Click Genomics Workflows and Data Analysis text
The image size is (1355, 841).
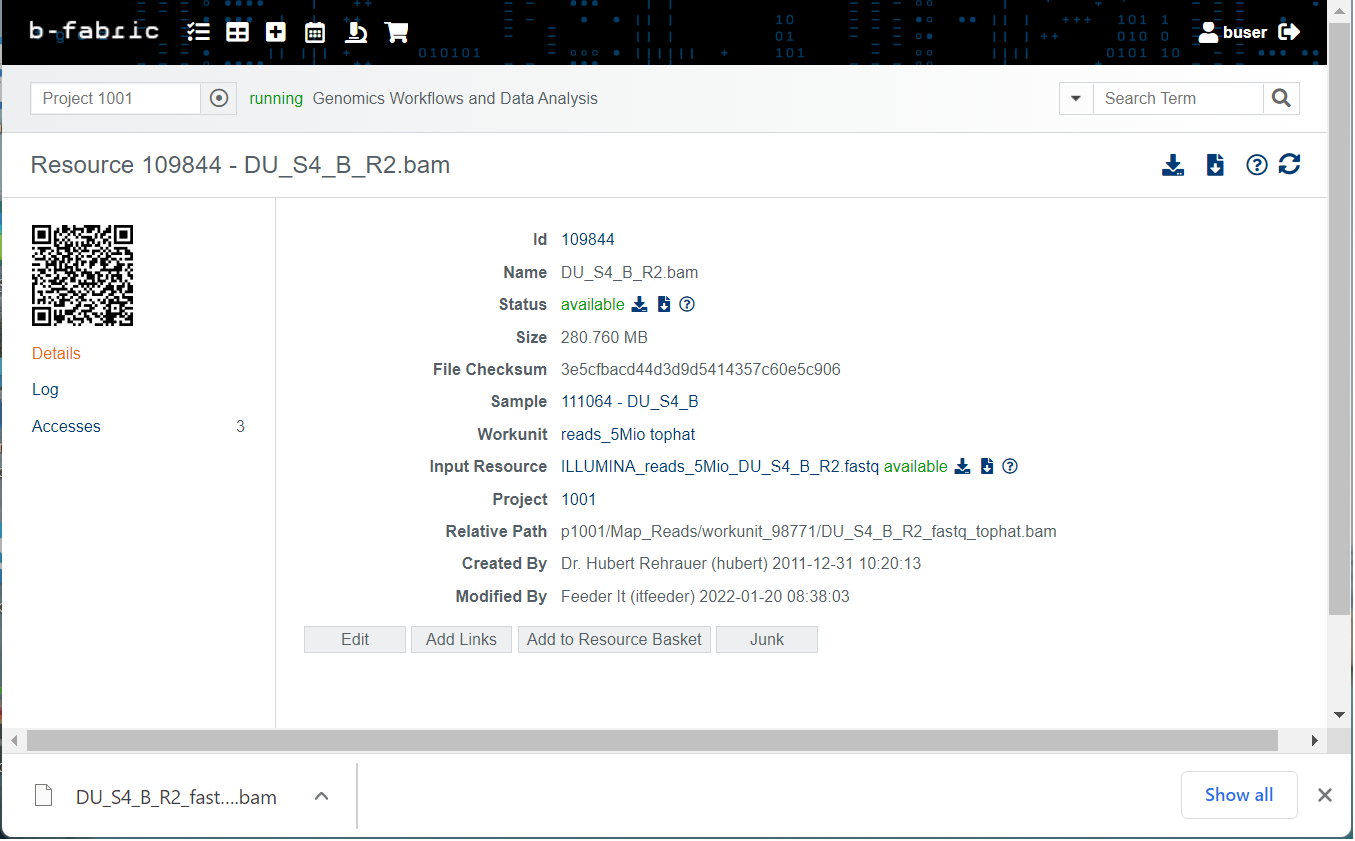coord(455,98)
